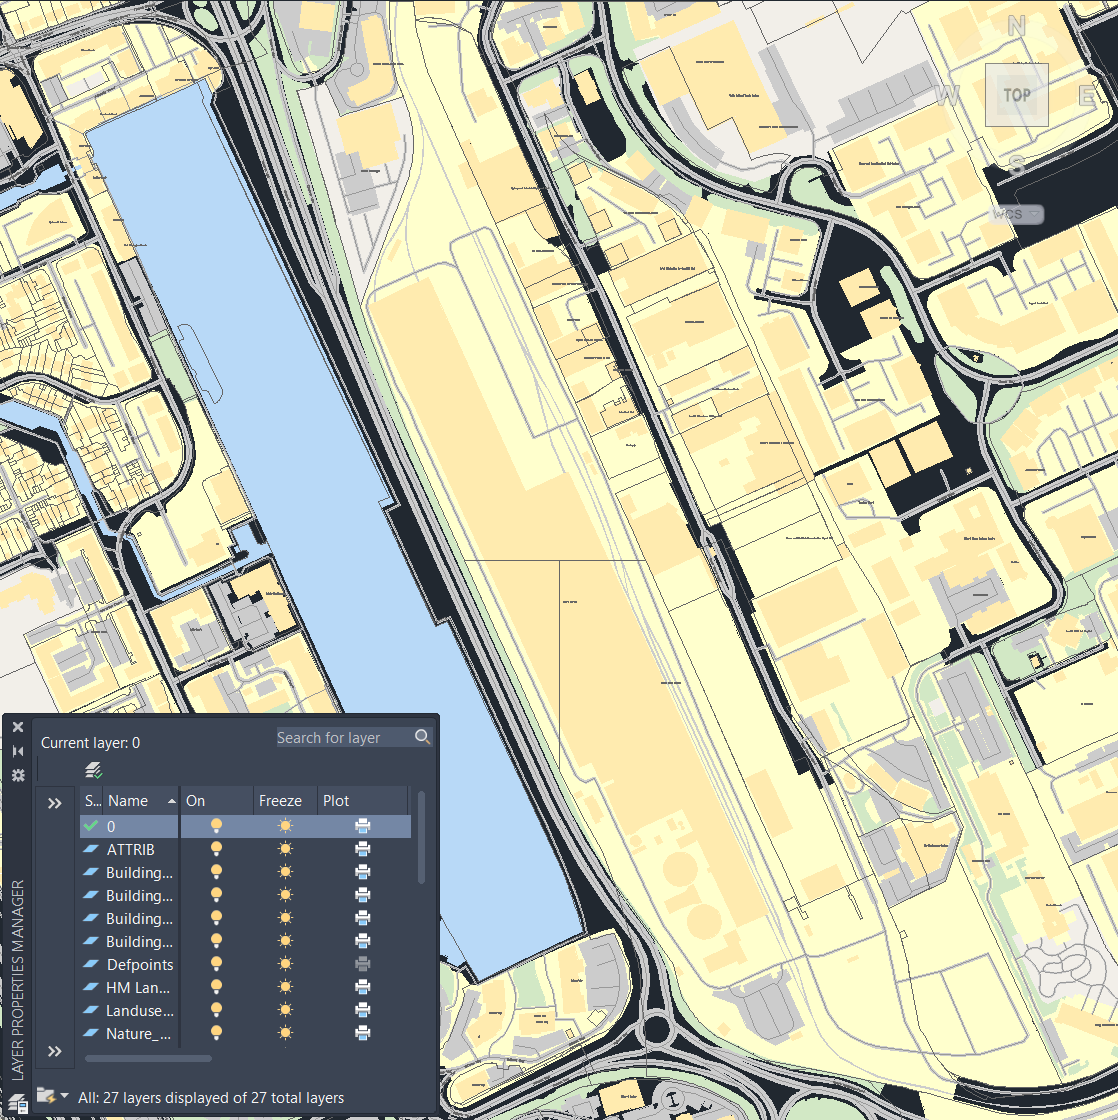Click the horizontal scrollbar below the layer list
The image size is (1118, 1120).
coord(150,1058)
